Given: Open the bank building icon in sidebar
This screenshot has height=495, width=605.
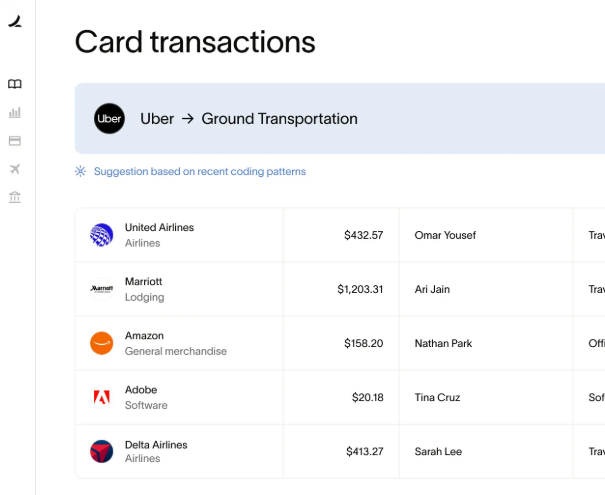Looking at the screenshot, I should point(15,197).
